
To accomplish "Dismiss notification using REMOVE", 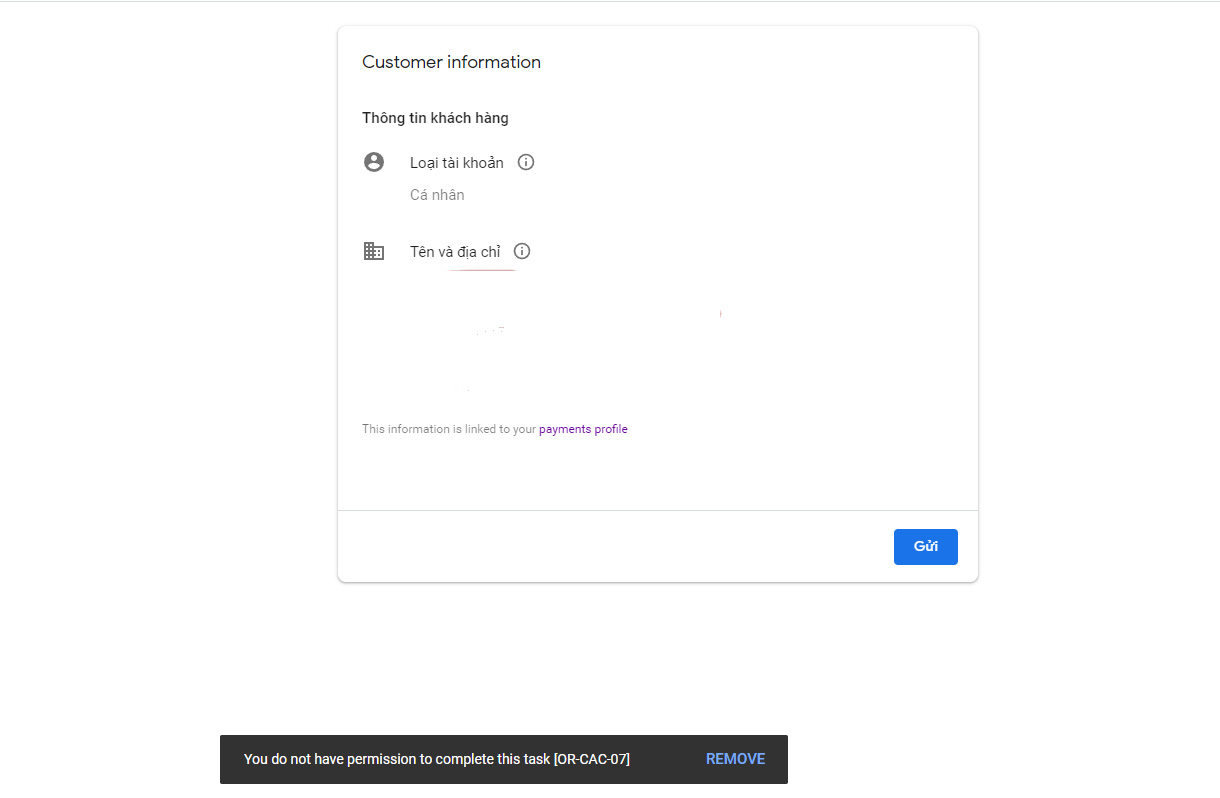I will [735, 759].
